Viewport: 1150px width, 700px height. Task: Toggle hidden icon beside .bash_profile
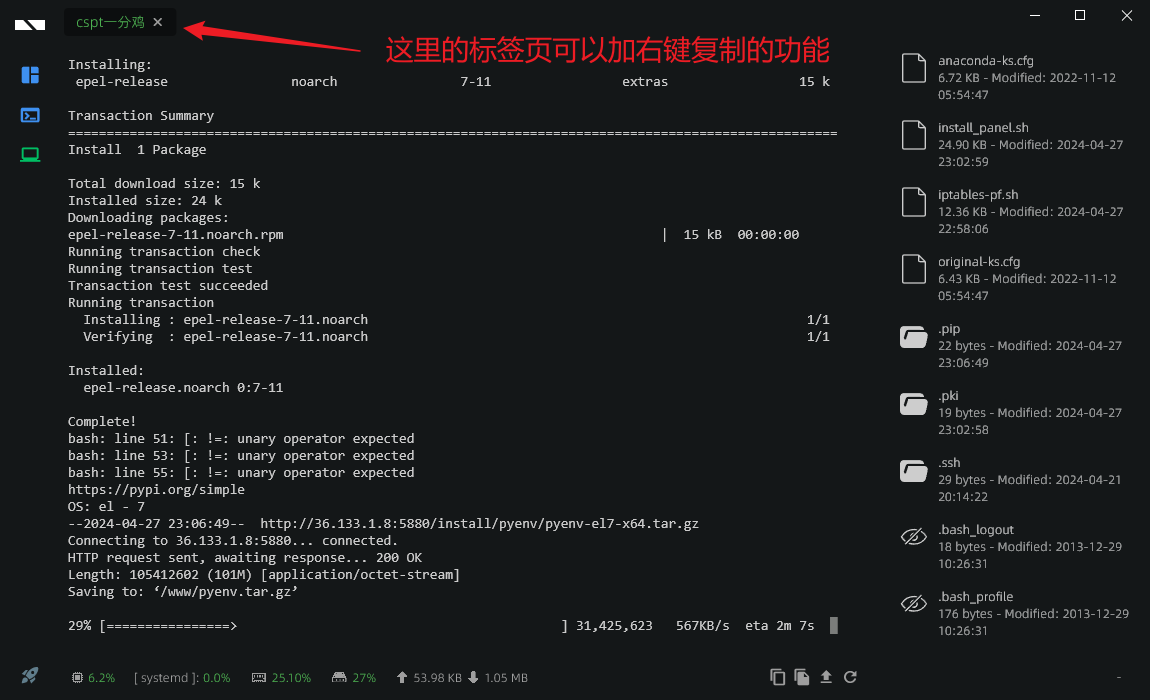point(913,604)
